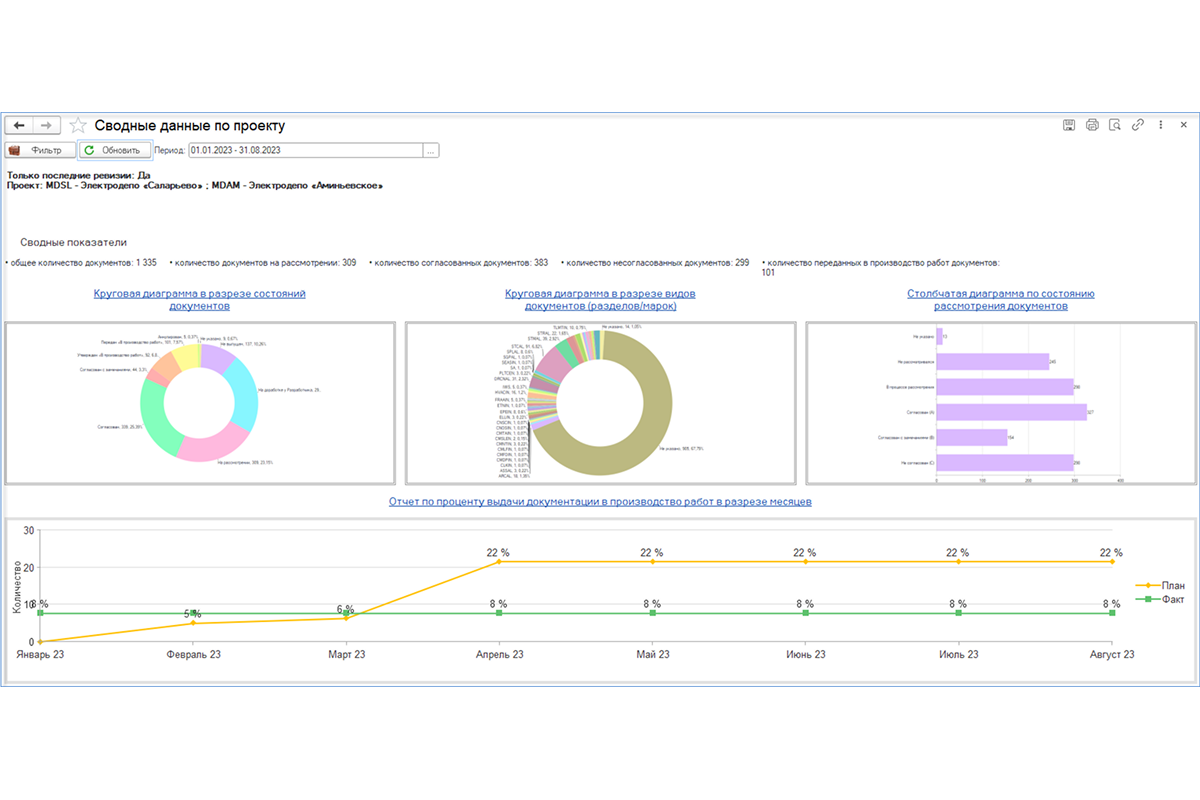Viewport: 1200px width, 800px height.
Task: Open print preview magnifier icon
Action: pyautogui.click(x=1114, y=125)
